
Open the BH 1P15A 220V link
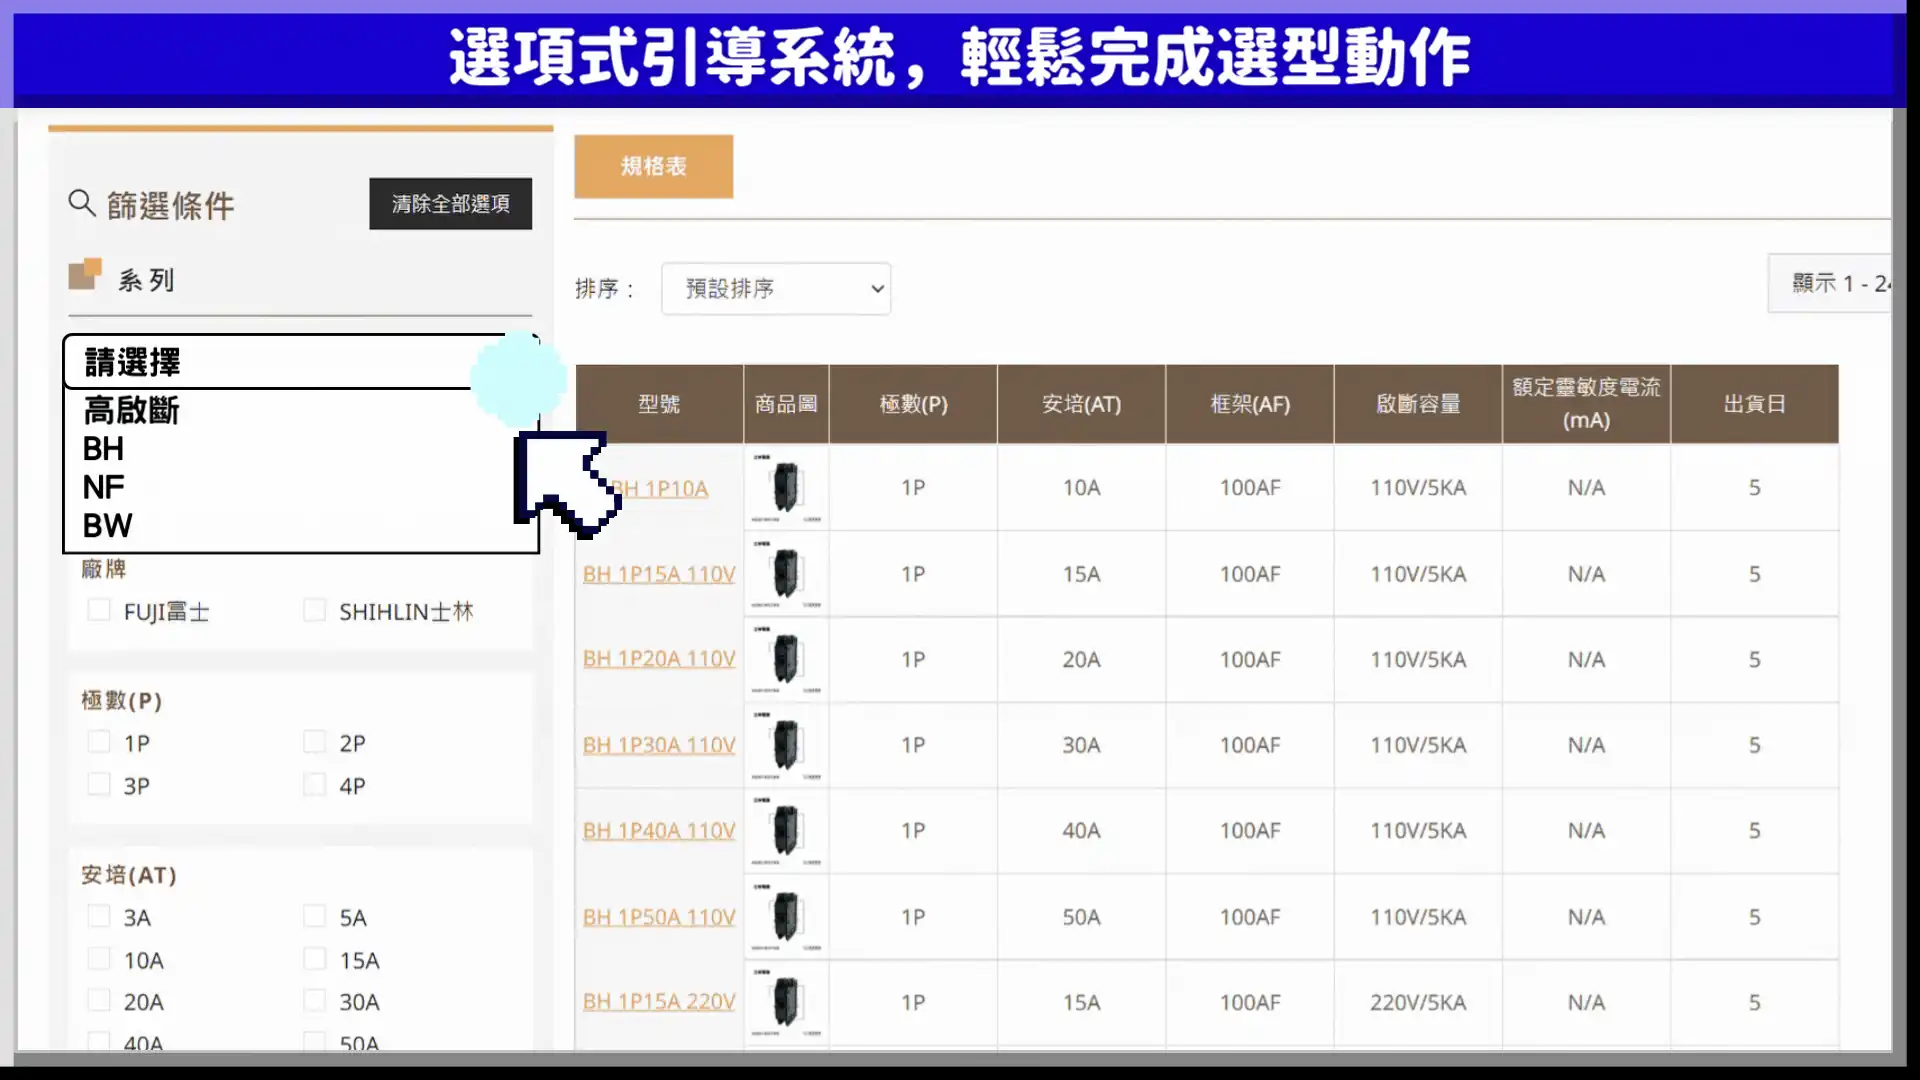coord(659,1002)
